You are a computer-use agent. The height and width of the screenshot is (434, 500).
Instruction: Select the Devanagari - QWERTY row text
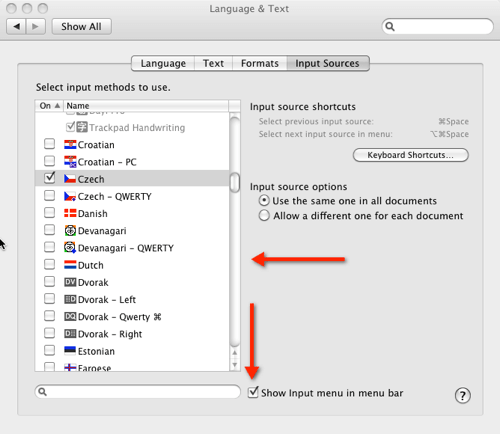(x=126, y=248)
